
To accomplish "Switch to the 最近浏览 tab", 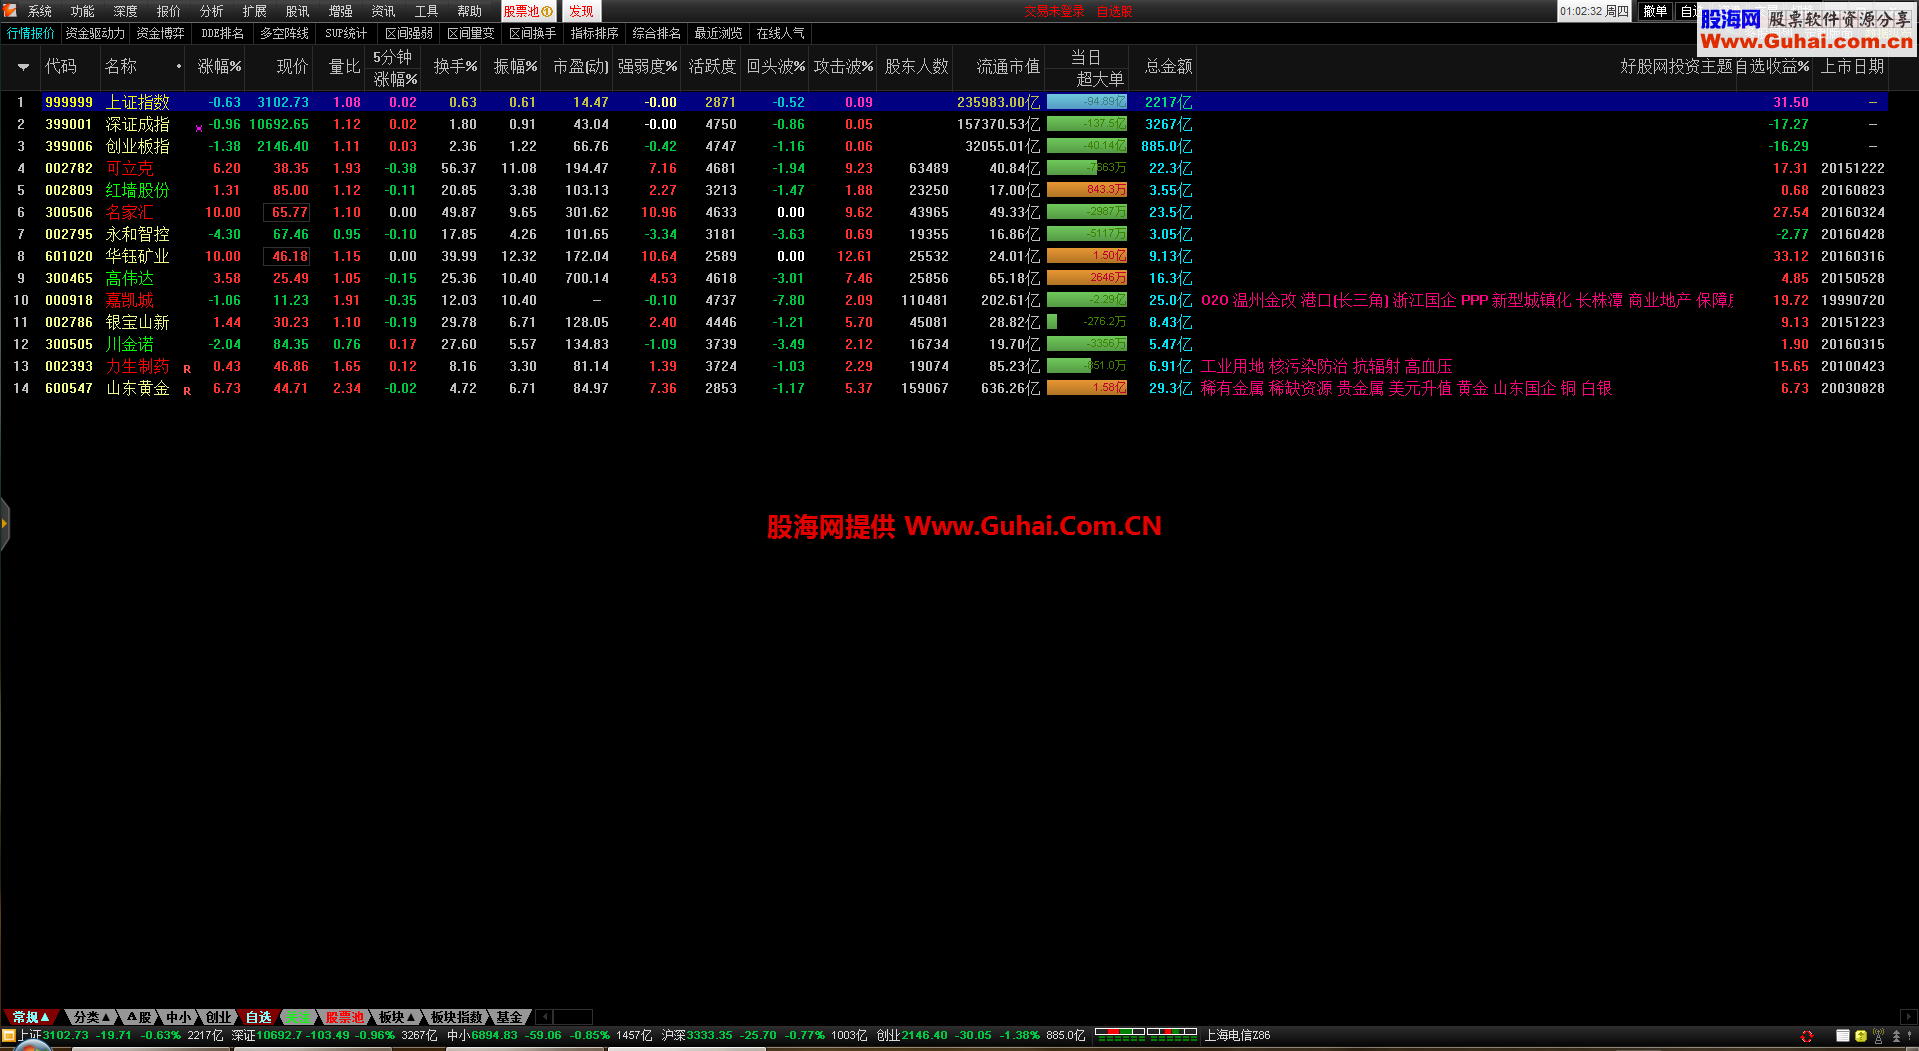I will pos(719,33).
